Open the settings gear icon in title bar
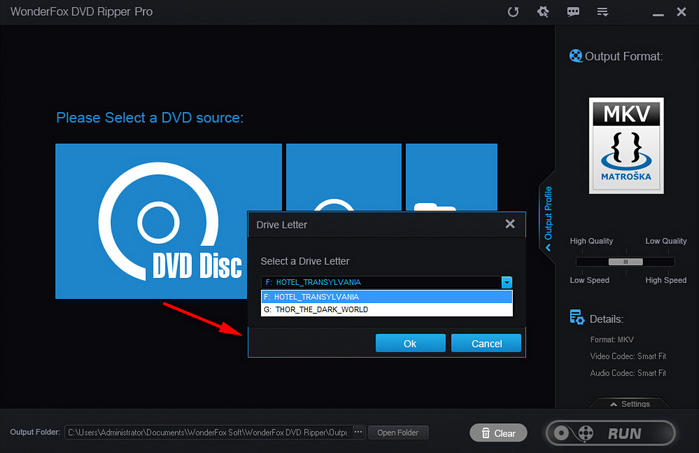The image size is (699, 453). (x=543, y=12)
